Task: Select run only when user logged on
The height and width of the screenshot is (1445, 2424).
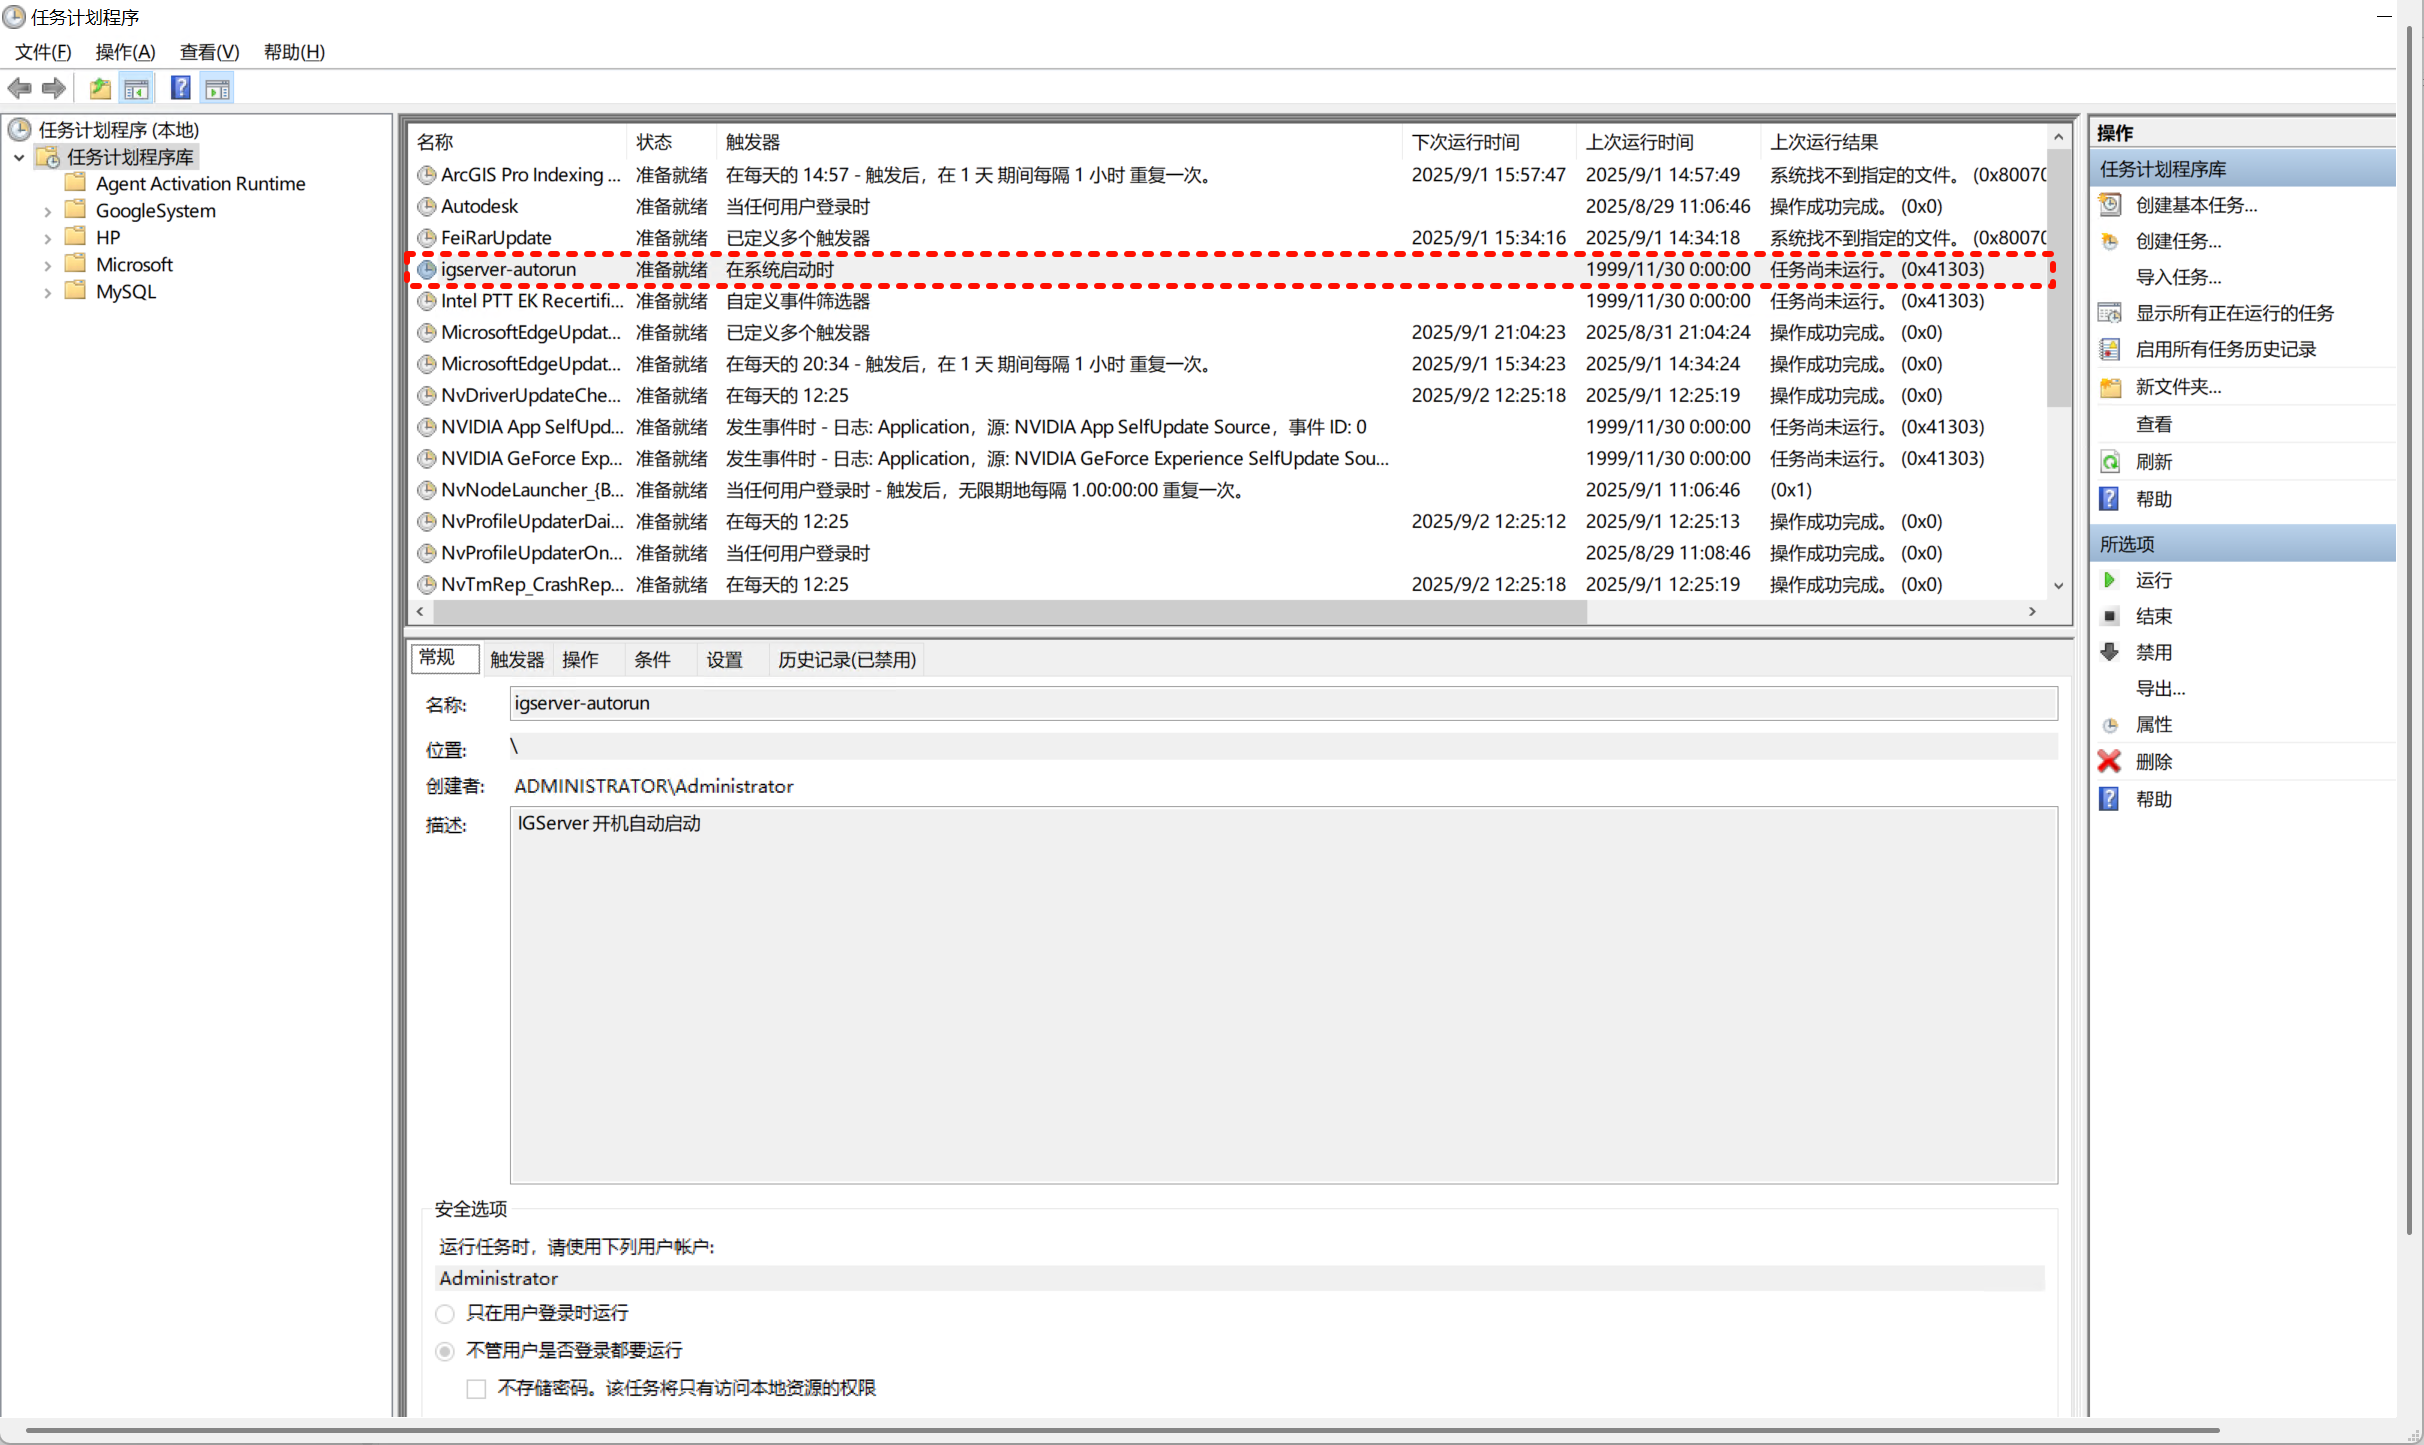Action: click(x=445, y=1313)
